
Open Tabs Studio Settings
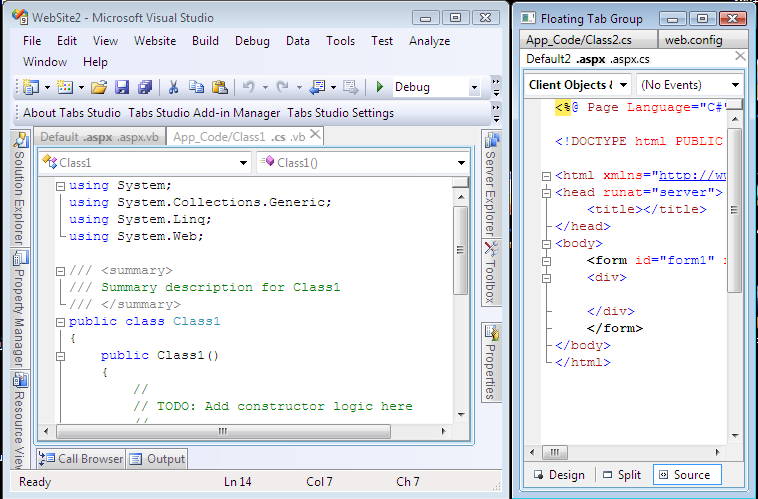340,113
